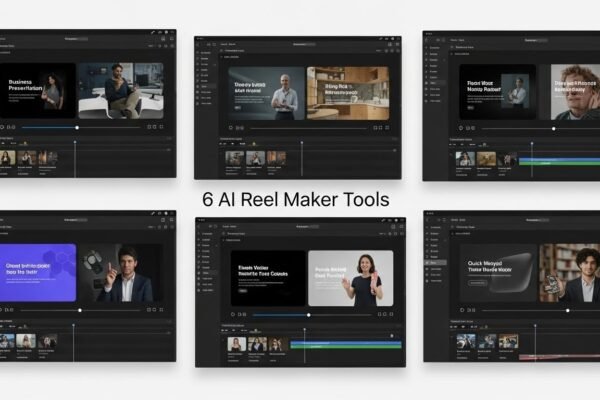
Task: Click small button on bald man slide
Action: point(238,108)
